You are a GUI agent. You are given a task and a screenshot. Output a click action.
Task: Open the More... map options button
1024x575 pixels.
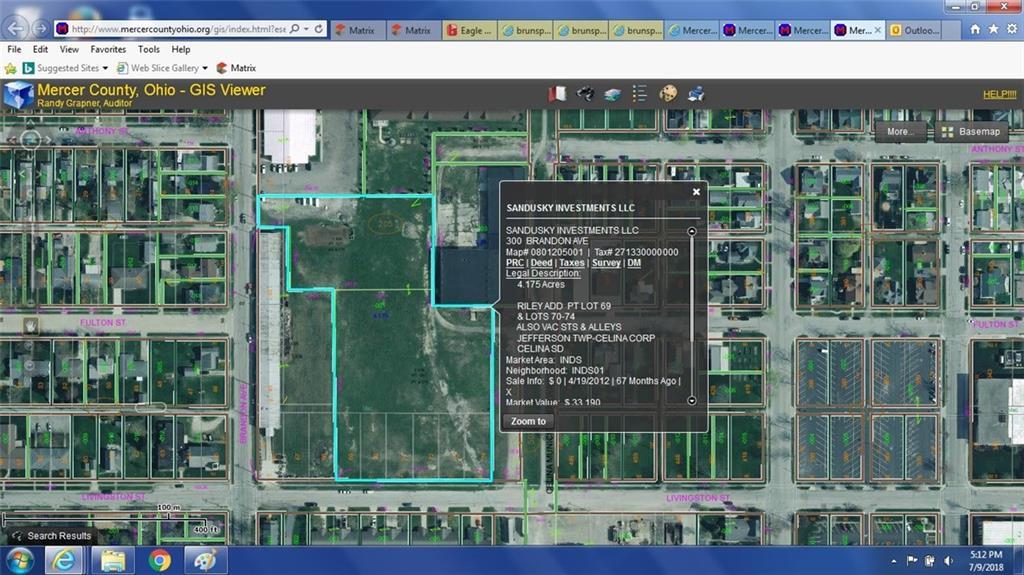click(x=900, y=131)
